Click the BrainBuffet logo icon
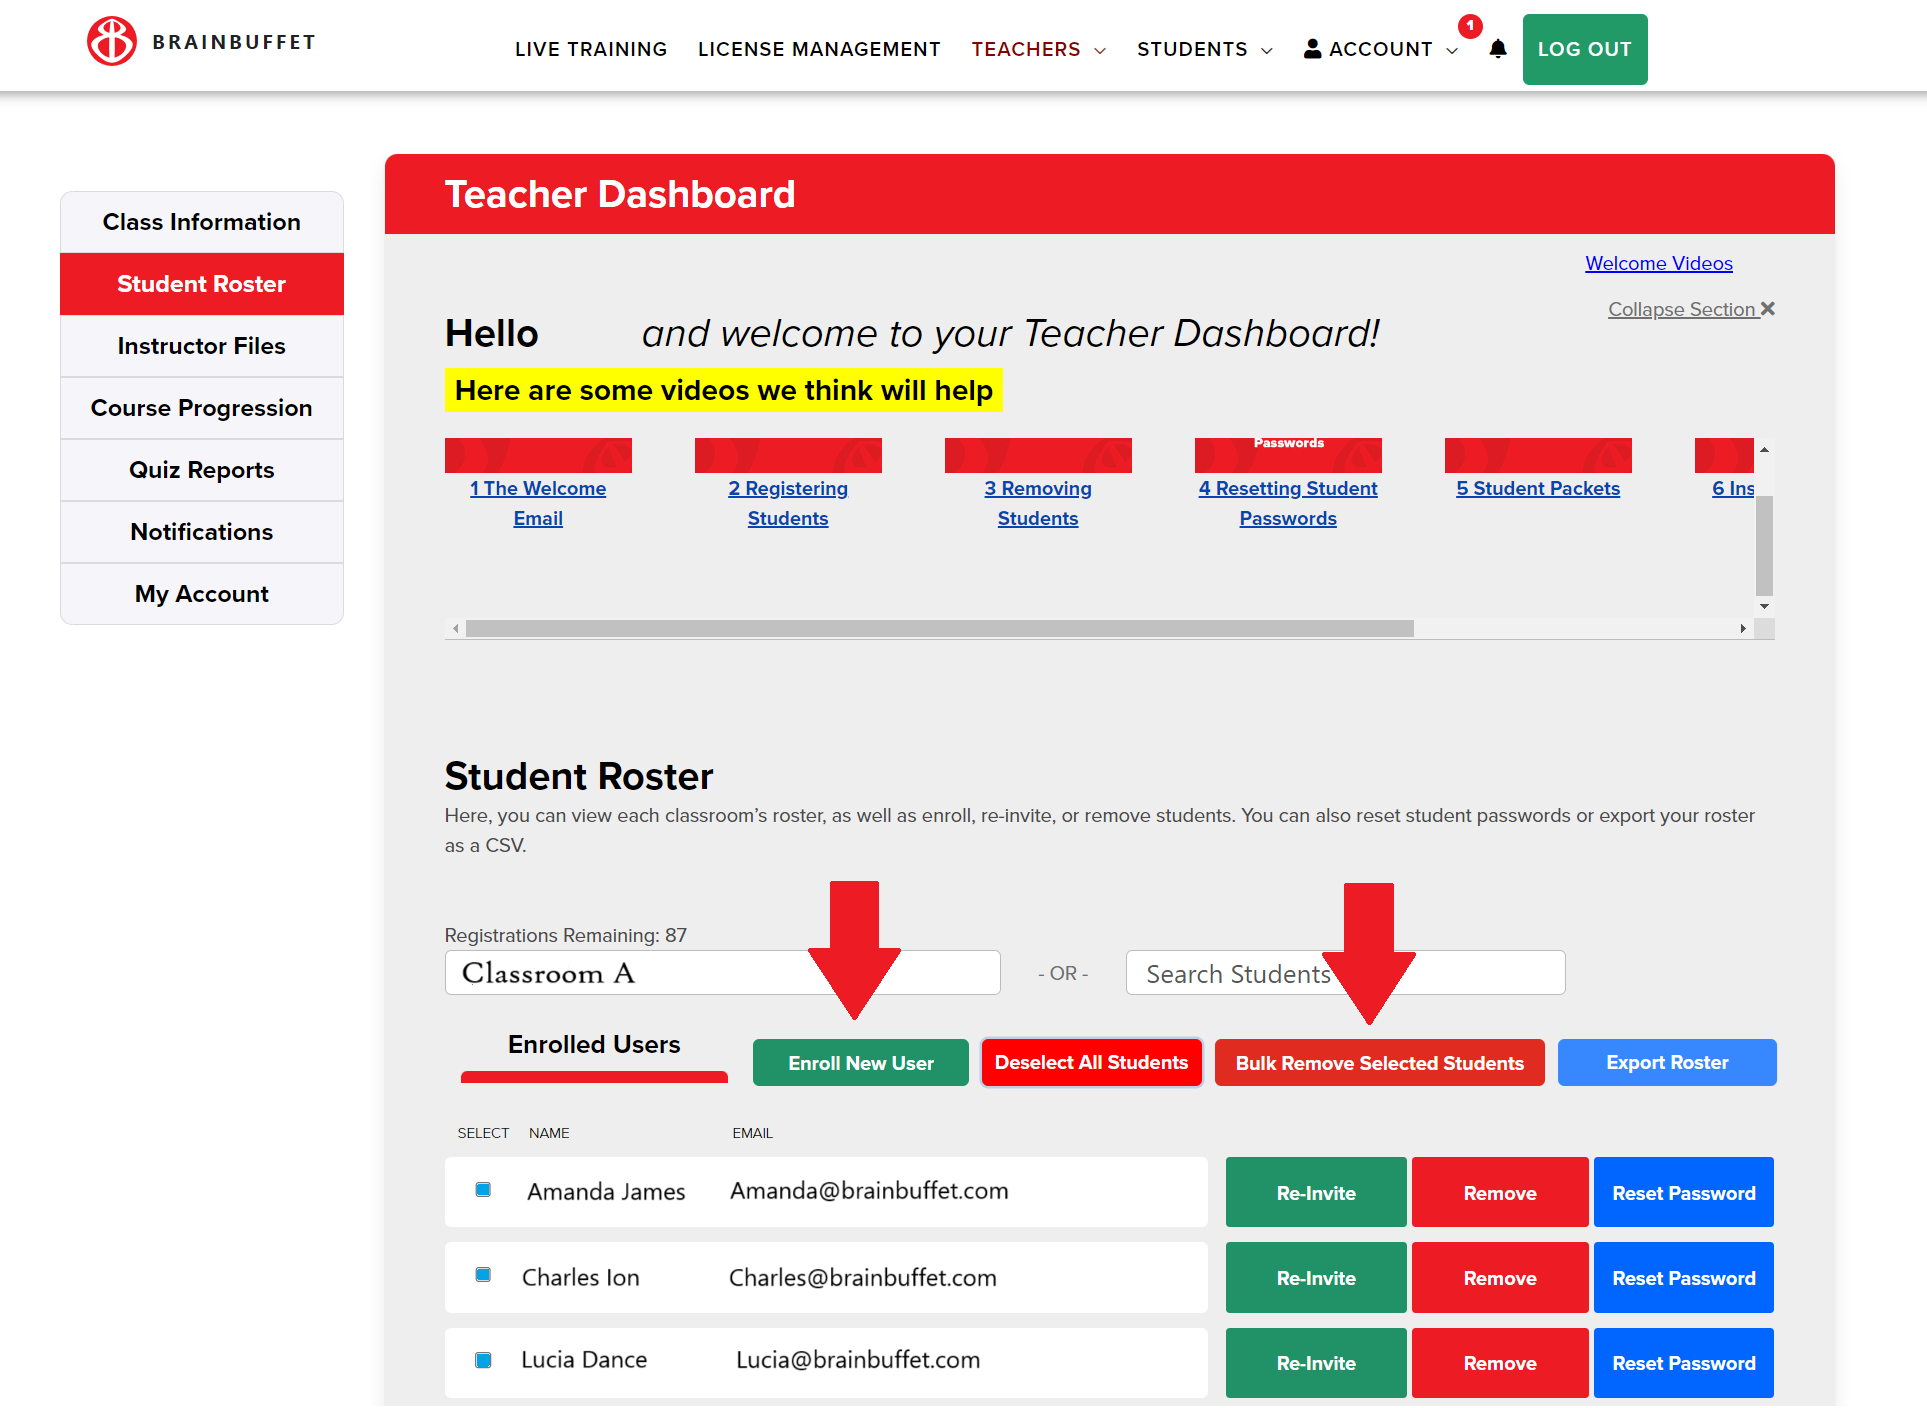This screenshot has height=1408, width=1927. (111, 42)
